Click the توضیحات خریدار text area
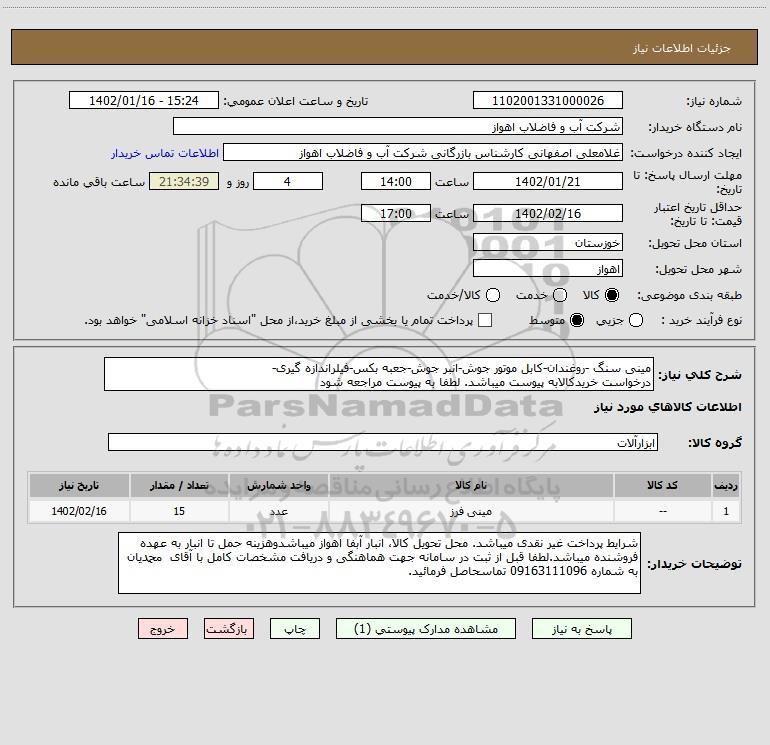Screen dimensions: 770x745 [379, 563]
